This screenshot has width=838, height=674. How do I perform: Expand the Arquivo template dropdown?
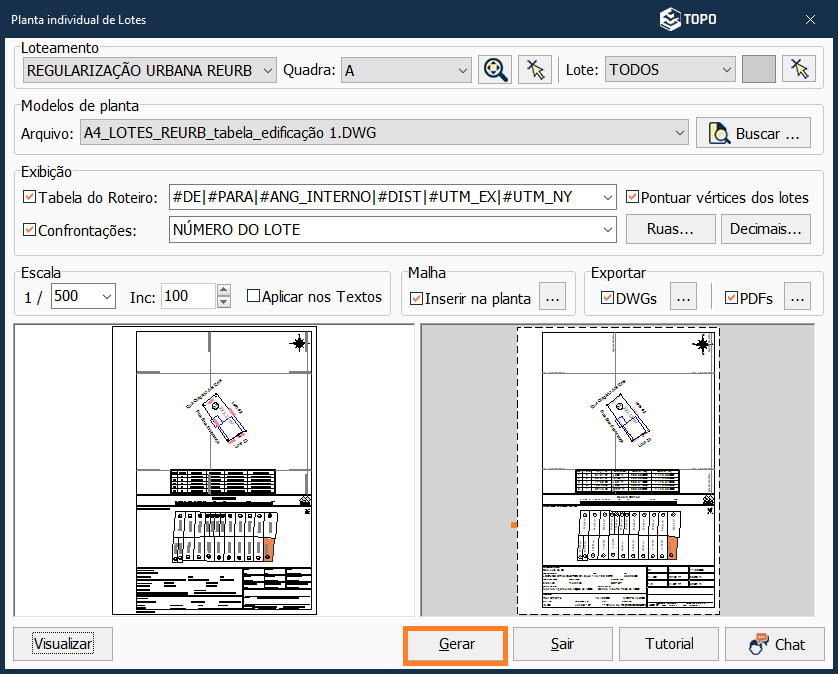pyautogui.click(x=680, y=132)
